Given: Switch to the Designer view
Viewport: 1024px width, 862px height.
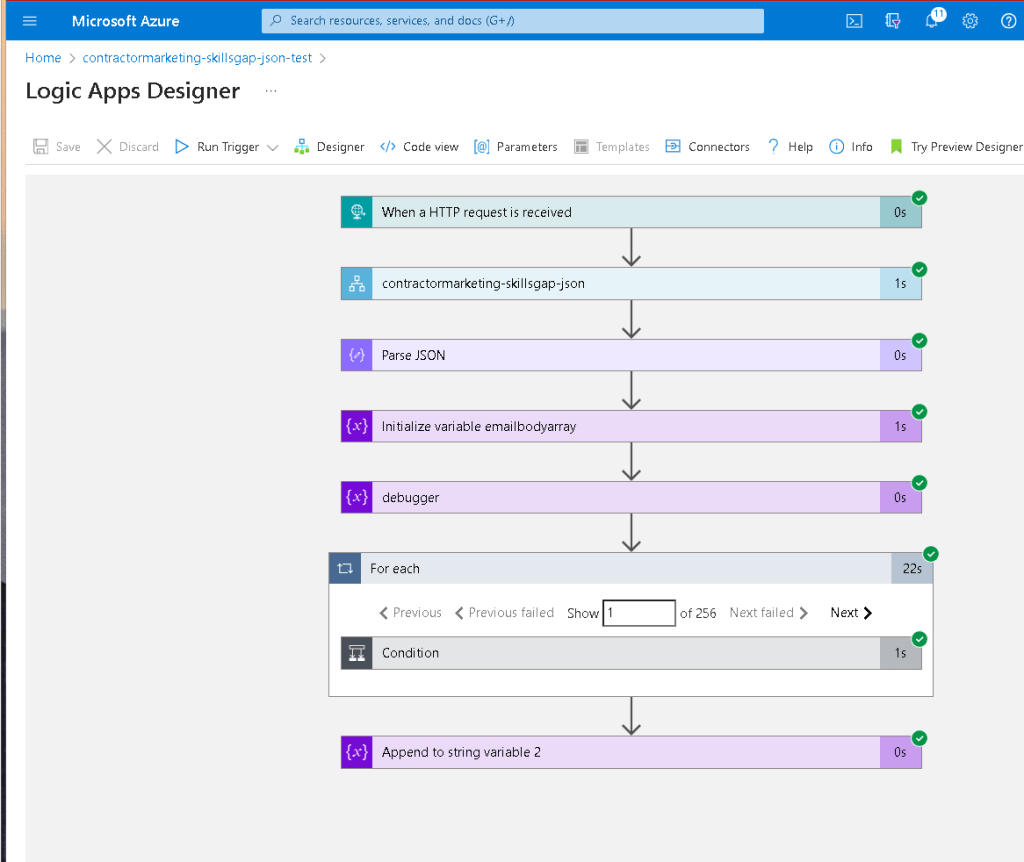Looking at the screenshot, I should [329, 146].
